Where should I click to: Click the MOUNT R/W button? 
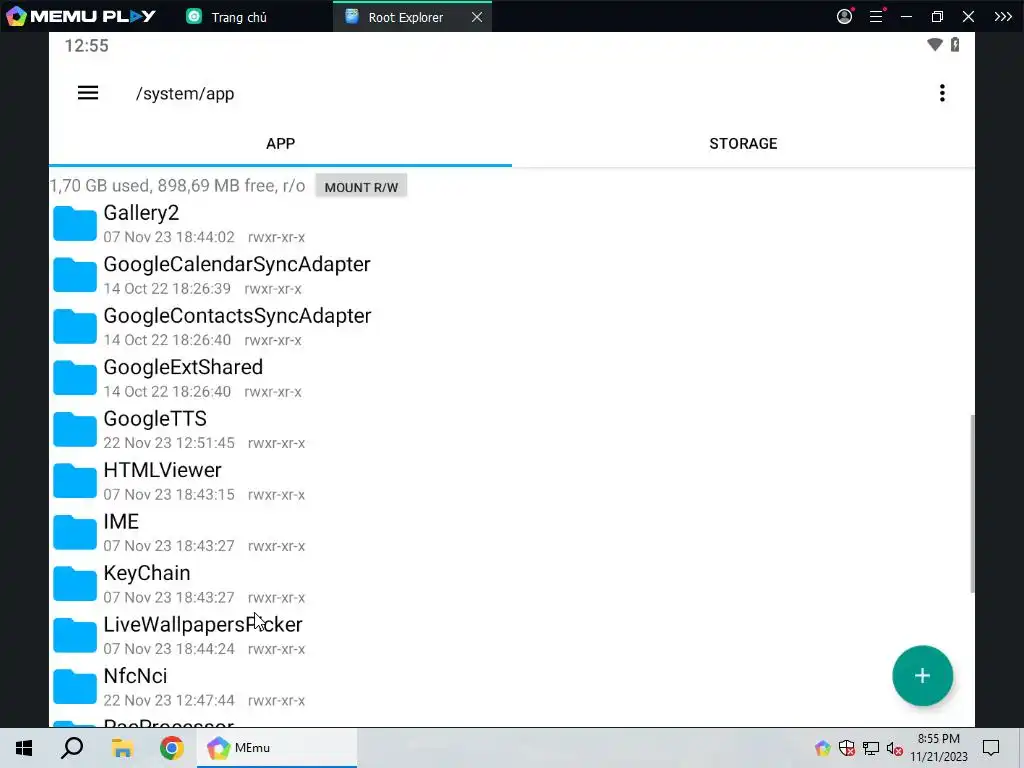click(361, 187)
